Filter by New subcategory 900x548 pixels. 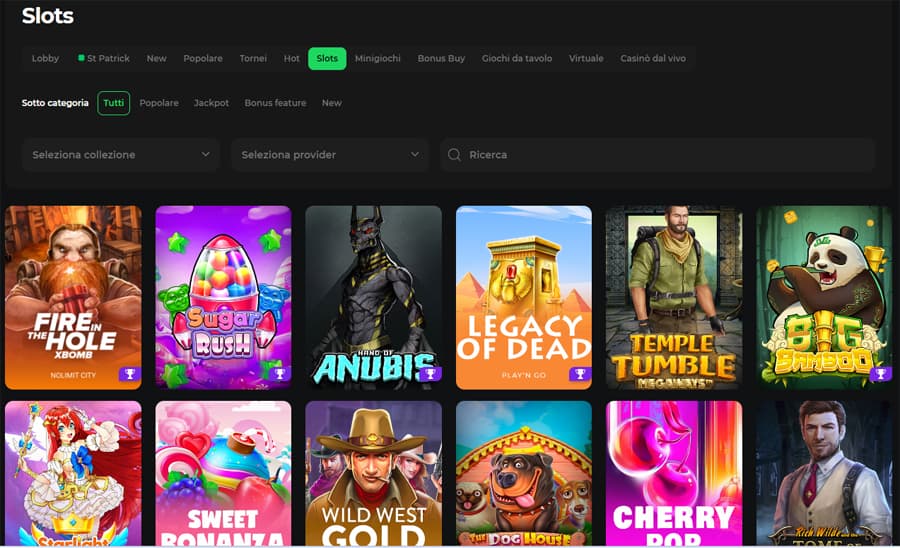332,103
